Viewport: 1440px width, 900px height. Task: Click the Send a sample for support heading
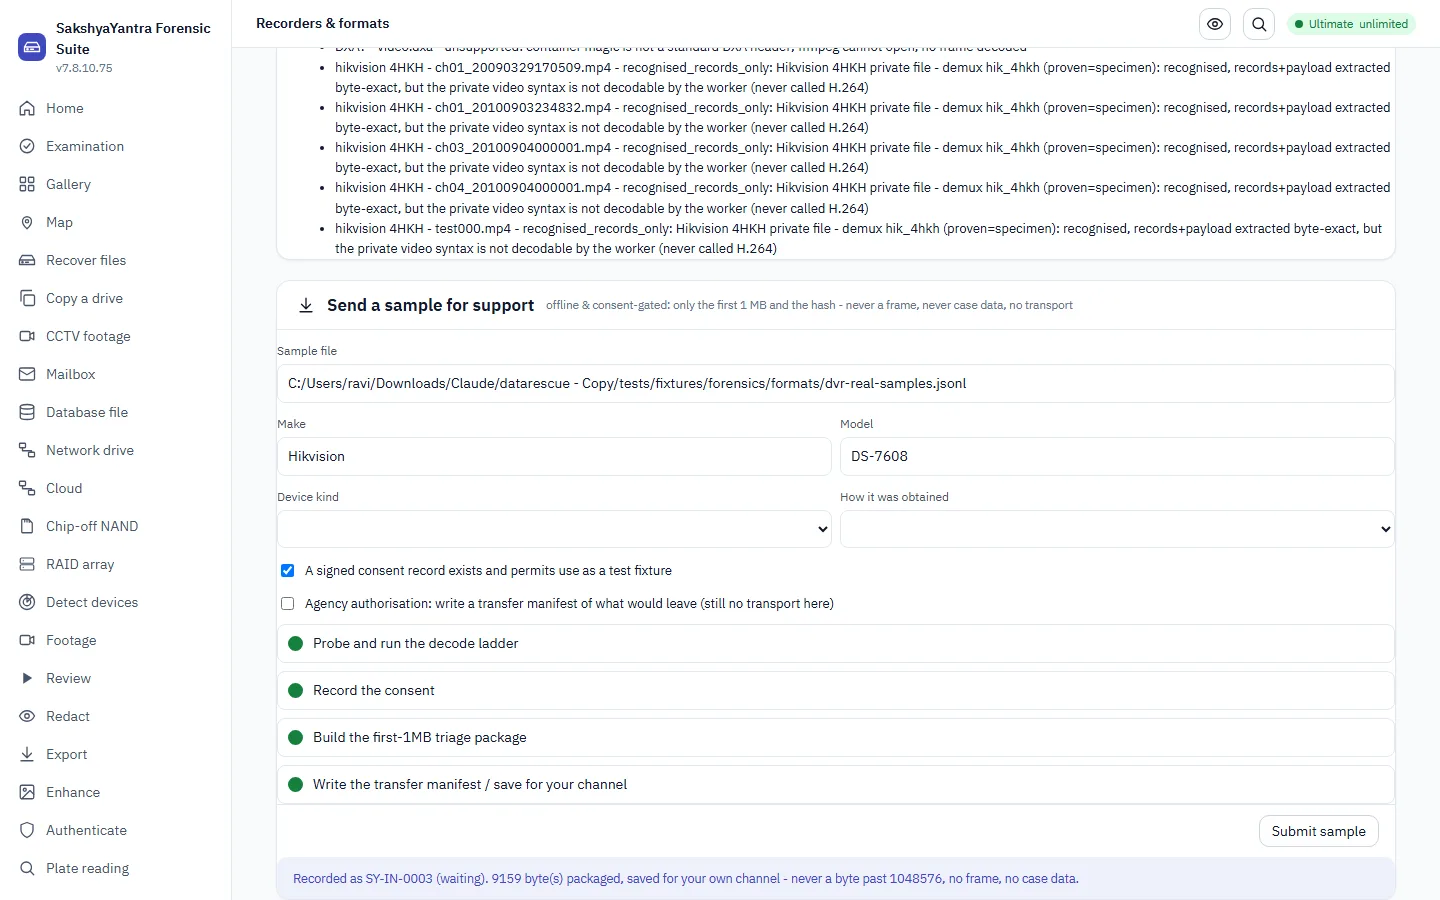click(x=430, y=305)
